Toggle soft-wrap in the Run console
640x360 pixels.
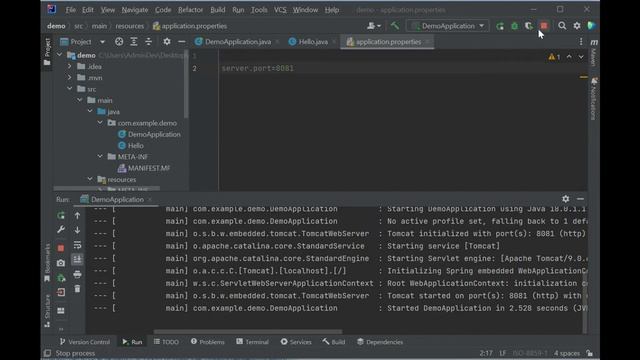tap(77, 245)
